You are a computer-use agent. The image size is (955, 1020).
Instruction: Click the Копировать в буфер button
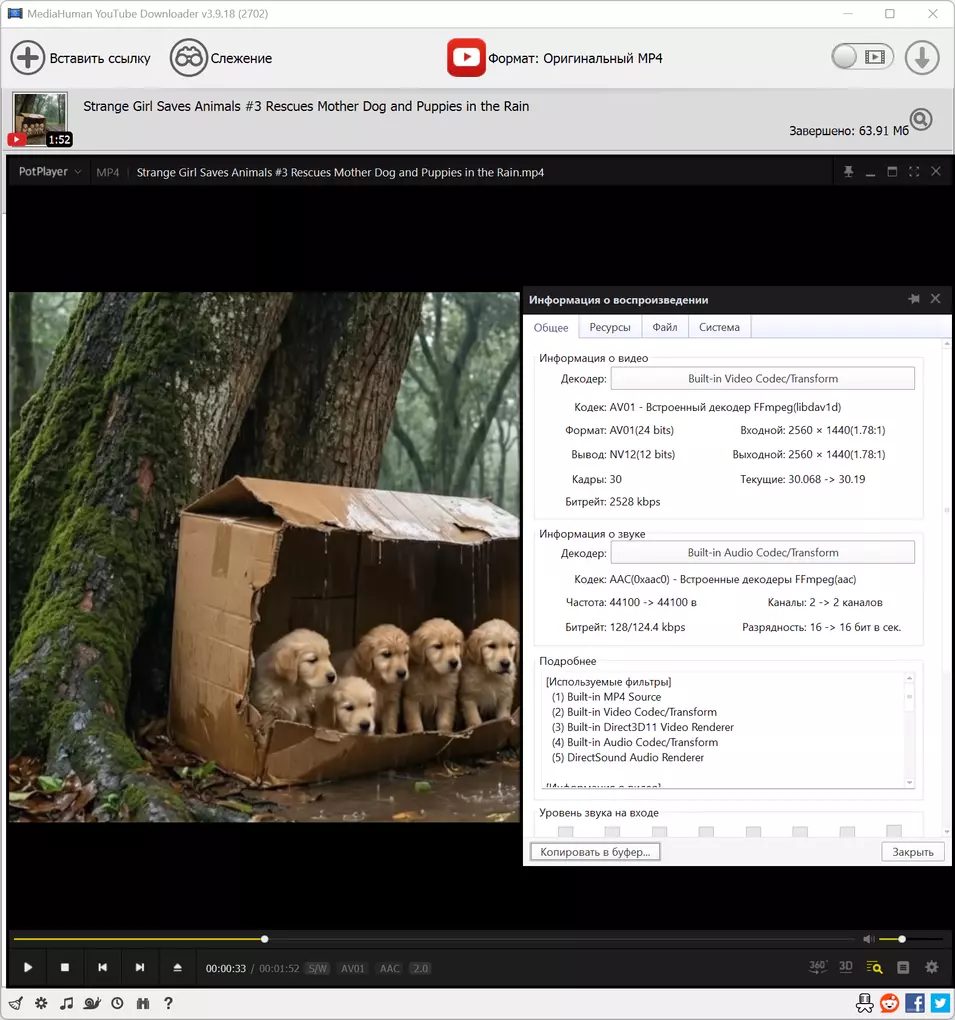click(x=595, y=852)
